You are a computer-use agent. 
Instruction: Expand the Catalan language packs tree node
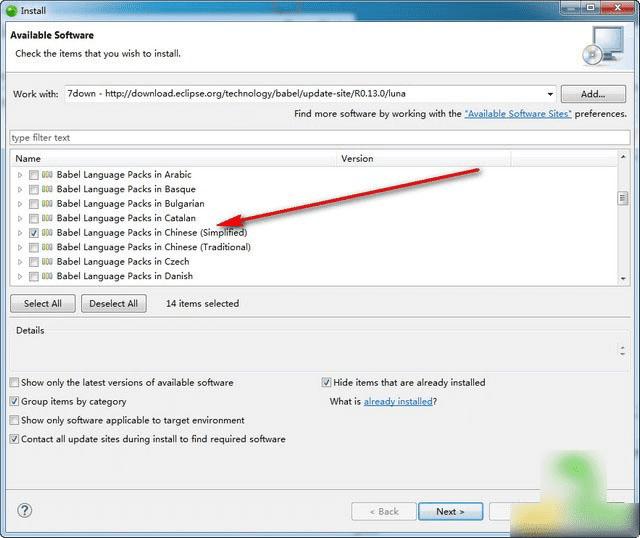point(20,218)
